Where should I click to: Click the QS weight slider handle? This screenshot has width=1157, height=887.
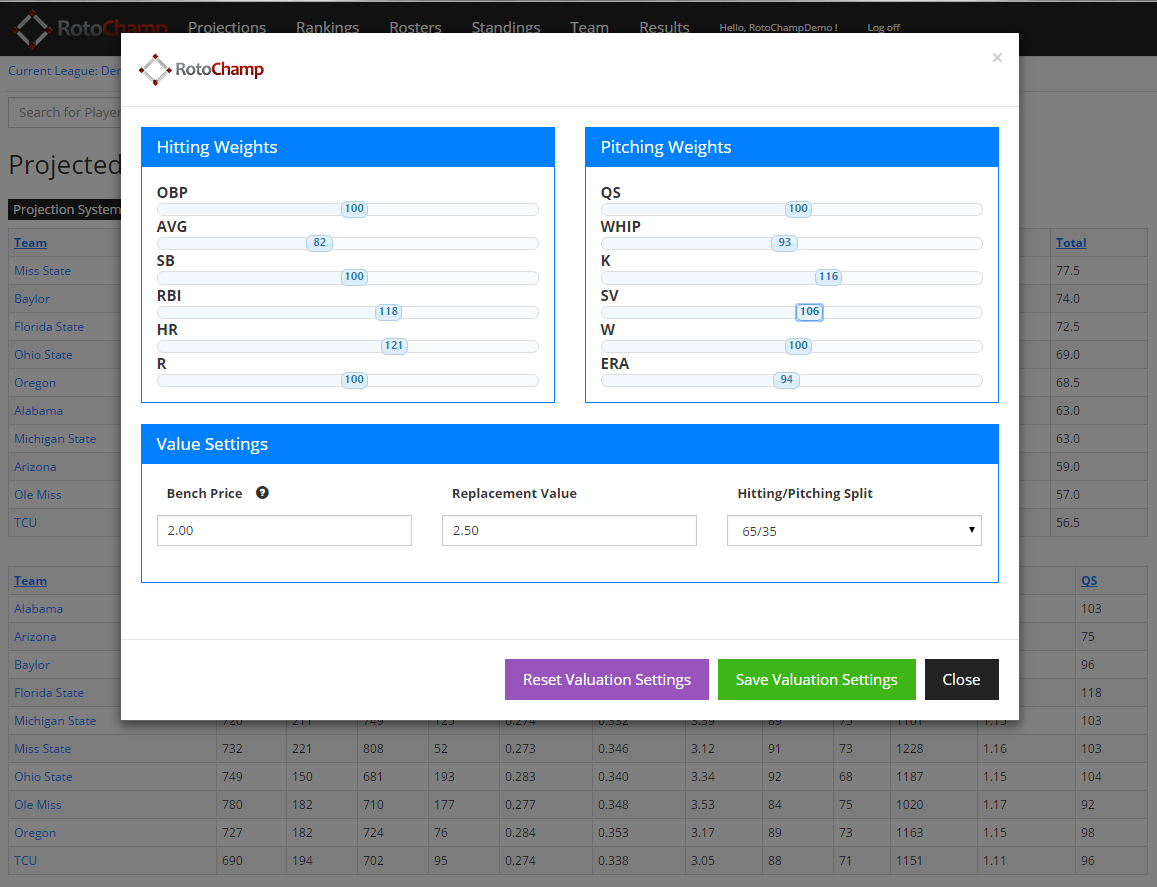click(x=798, y=209)
